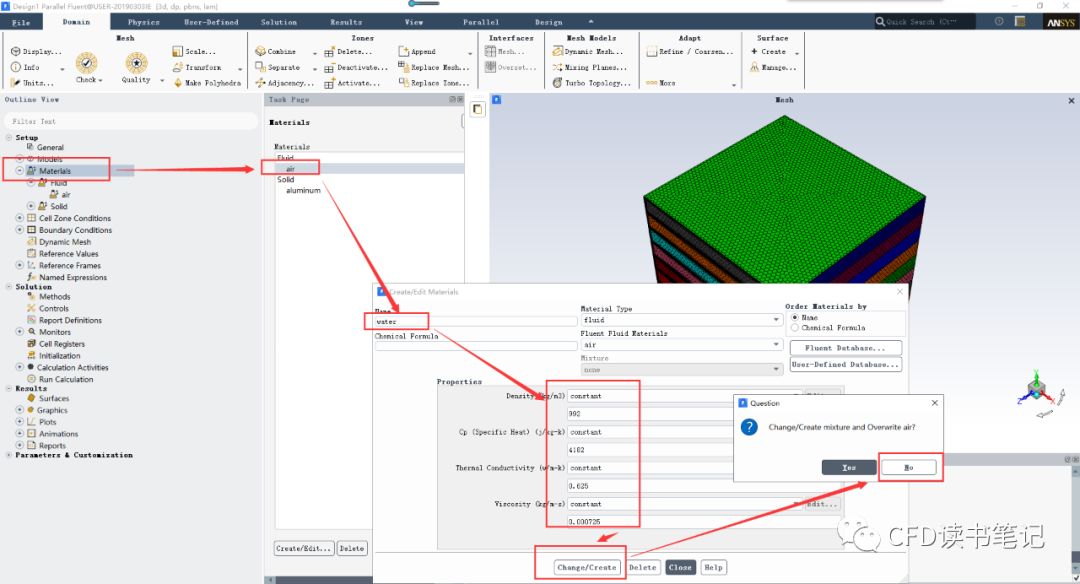The width and height of the screenshot is (1080, 584).
Task: Switch to the Results ribbon tab
Action: point(346,22)
